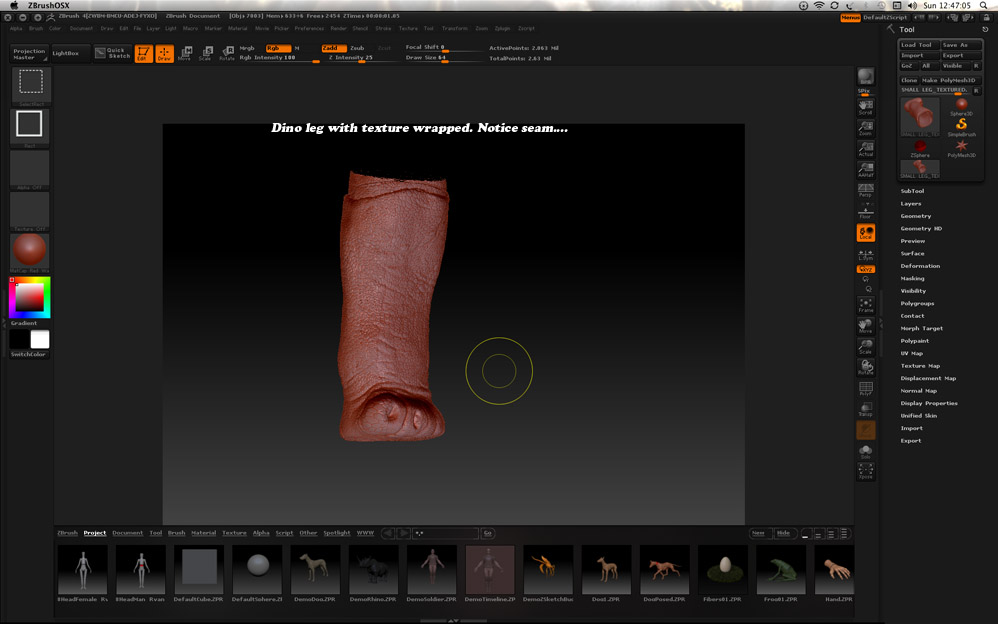The width and height of the screenshot is (998, 624).
Task: Click the GoZ button
Action: point(907,66)
